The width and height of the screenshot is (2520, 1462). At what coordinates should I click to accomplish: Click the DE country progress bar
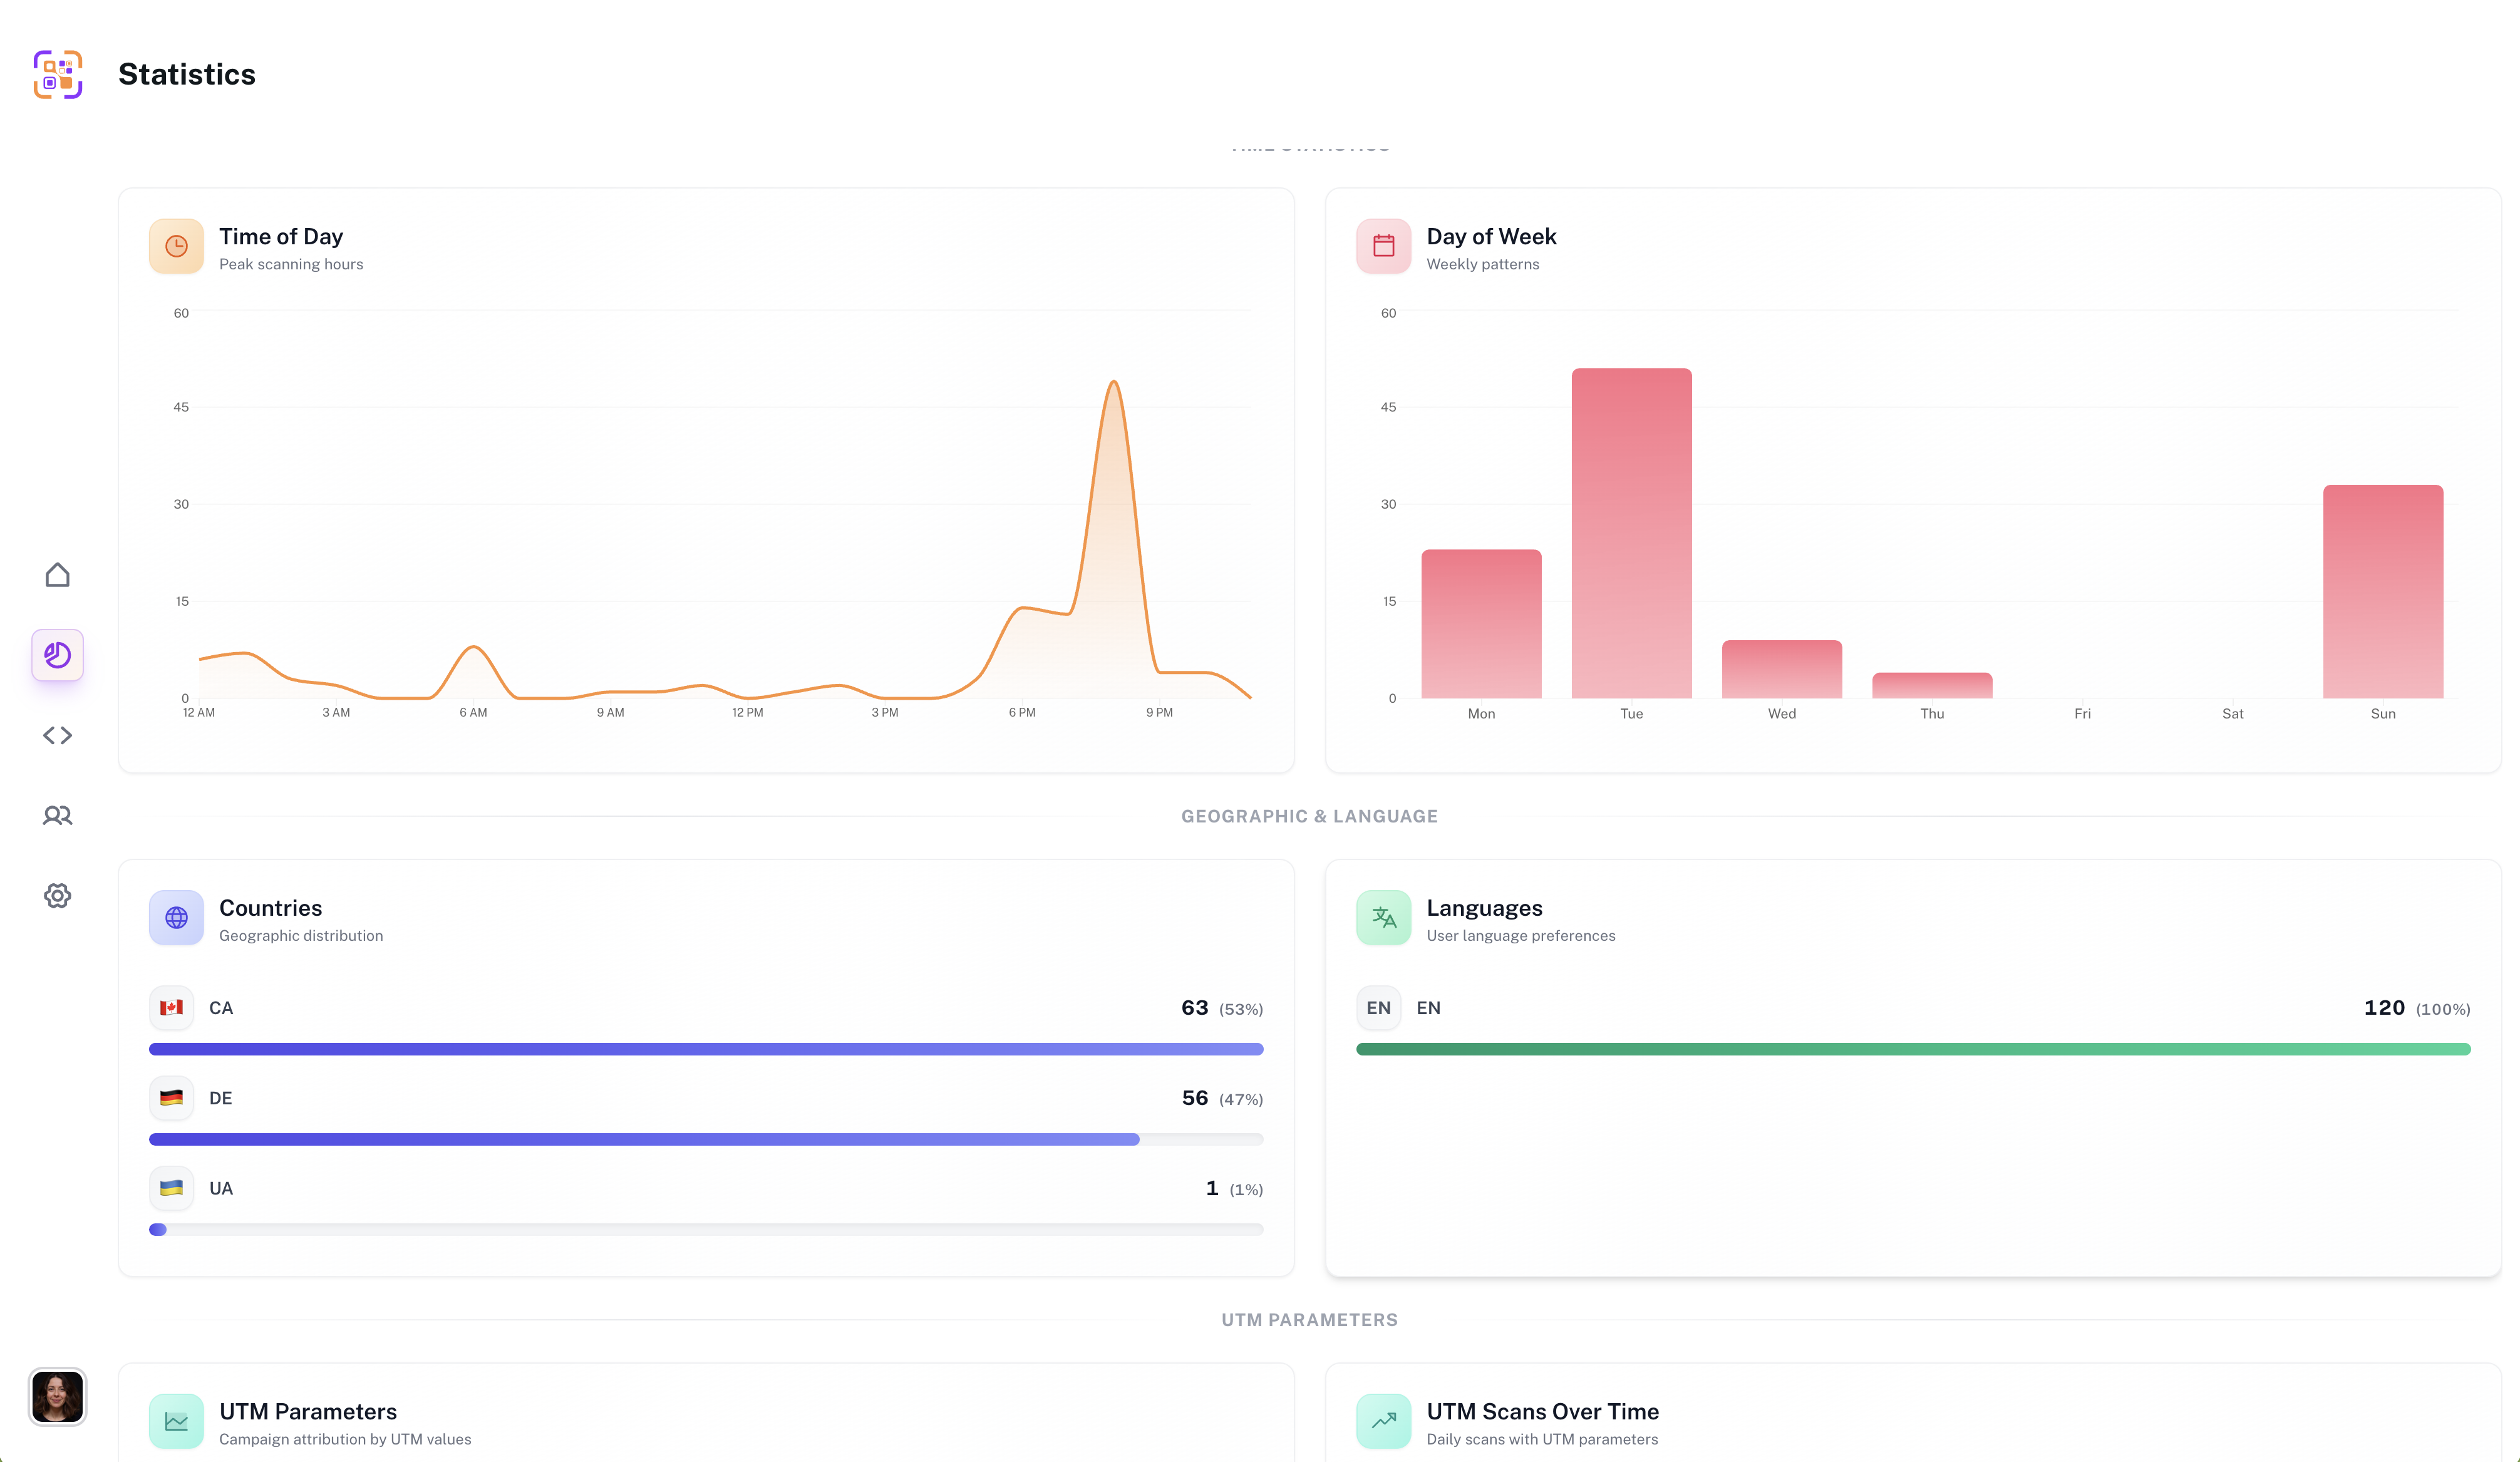point(644,1139)
